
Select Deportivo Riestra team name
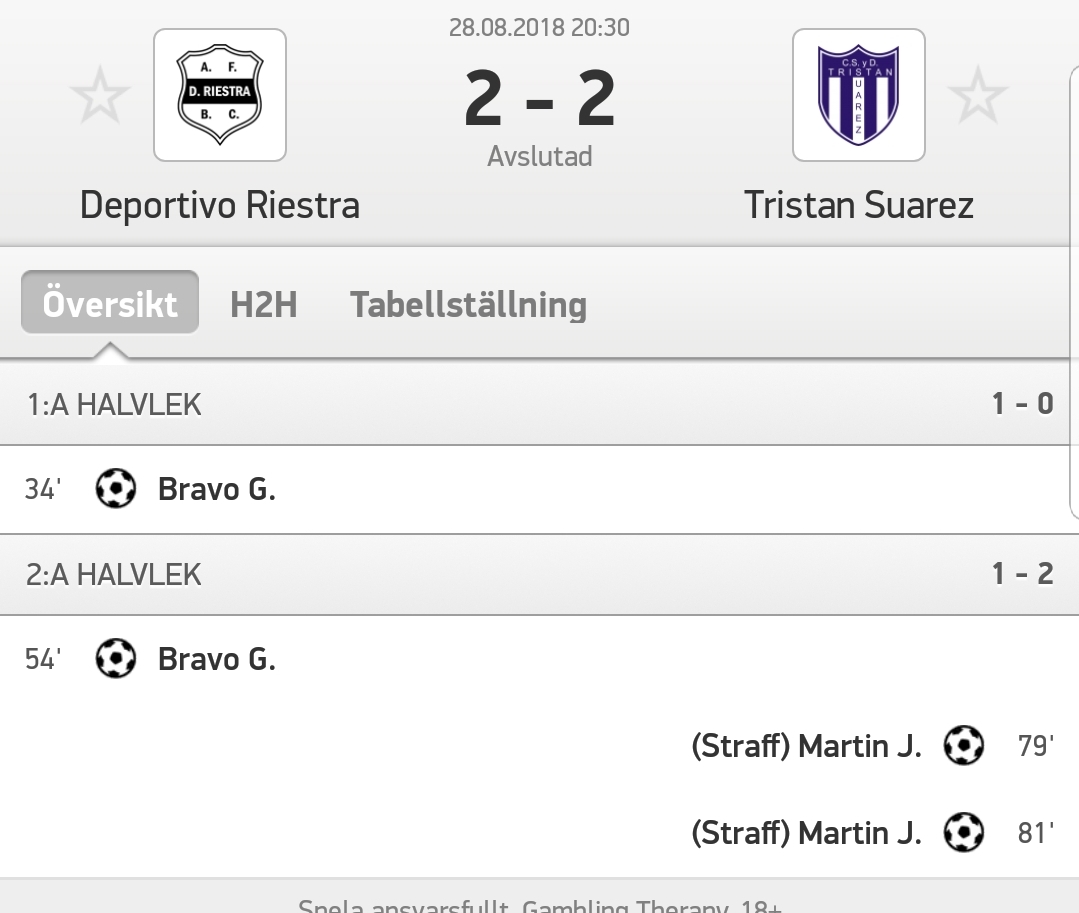[x=220, y=205]
